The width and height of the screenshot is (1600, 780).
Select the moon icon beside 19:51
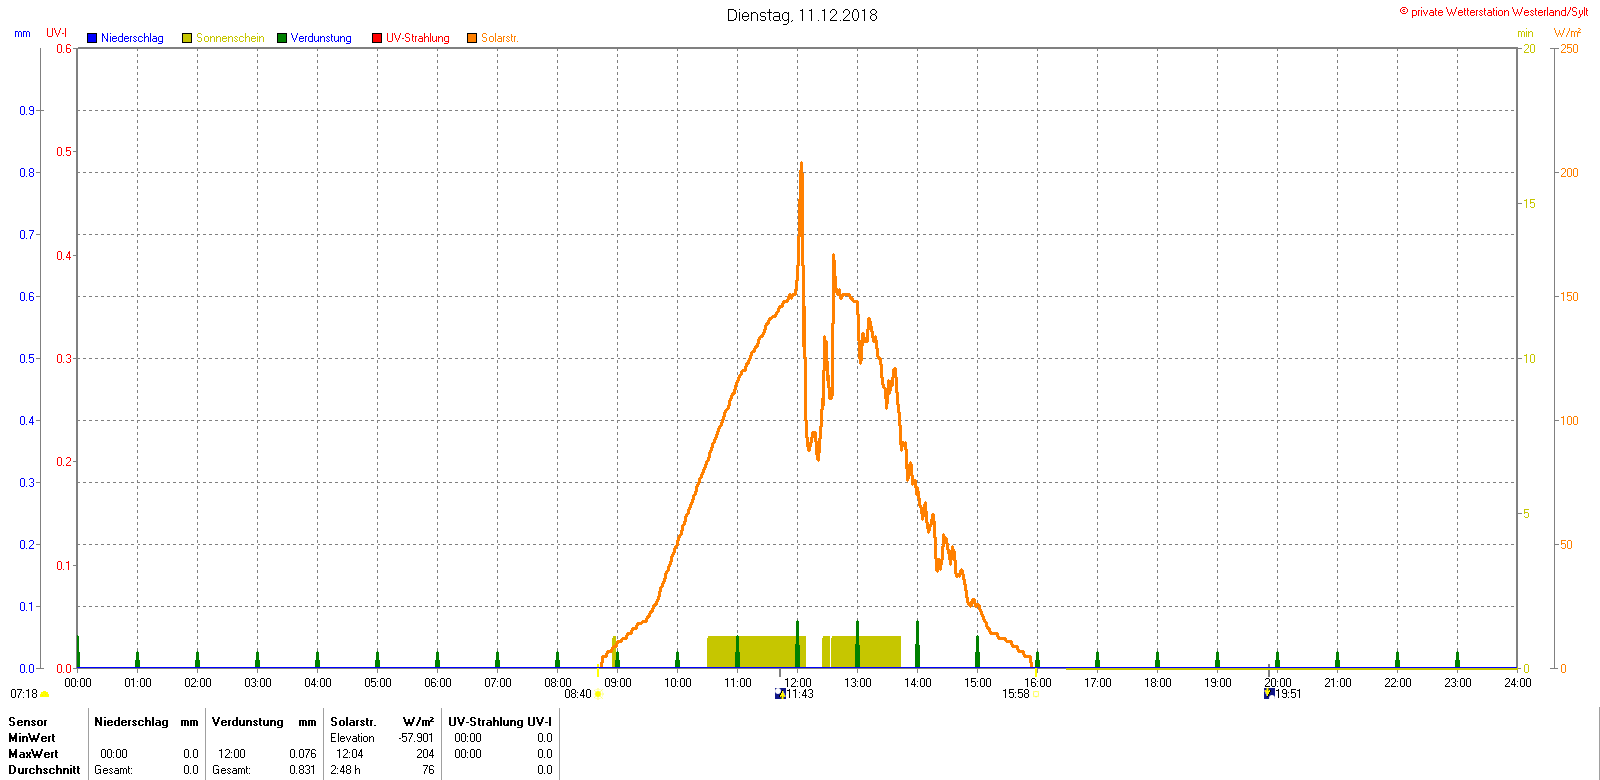1269,694
